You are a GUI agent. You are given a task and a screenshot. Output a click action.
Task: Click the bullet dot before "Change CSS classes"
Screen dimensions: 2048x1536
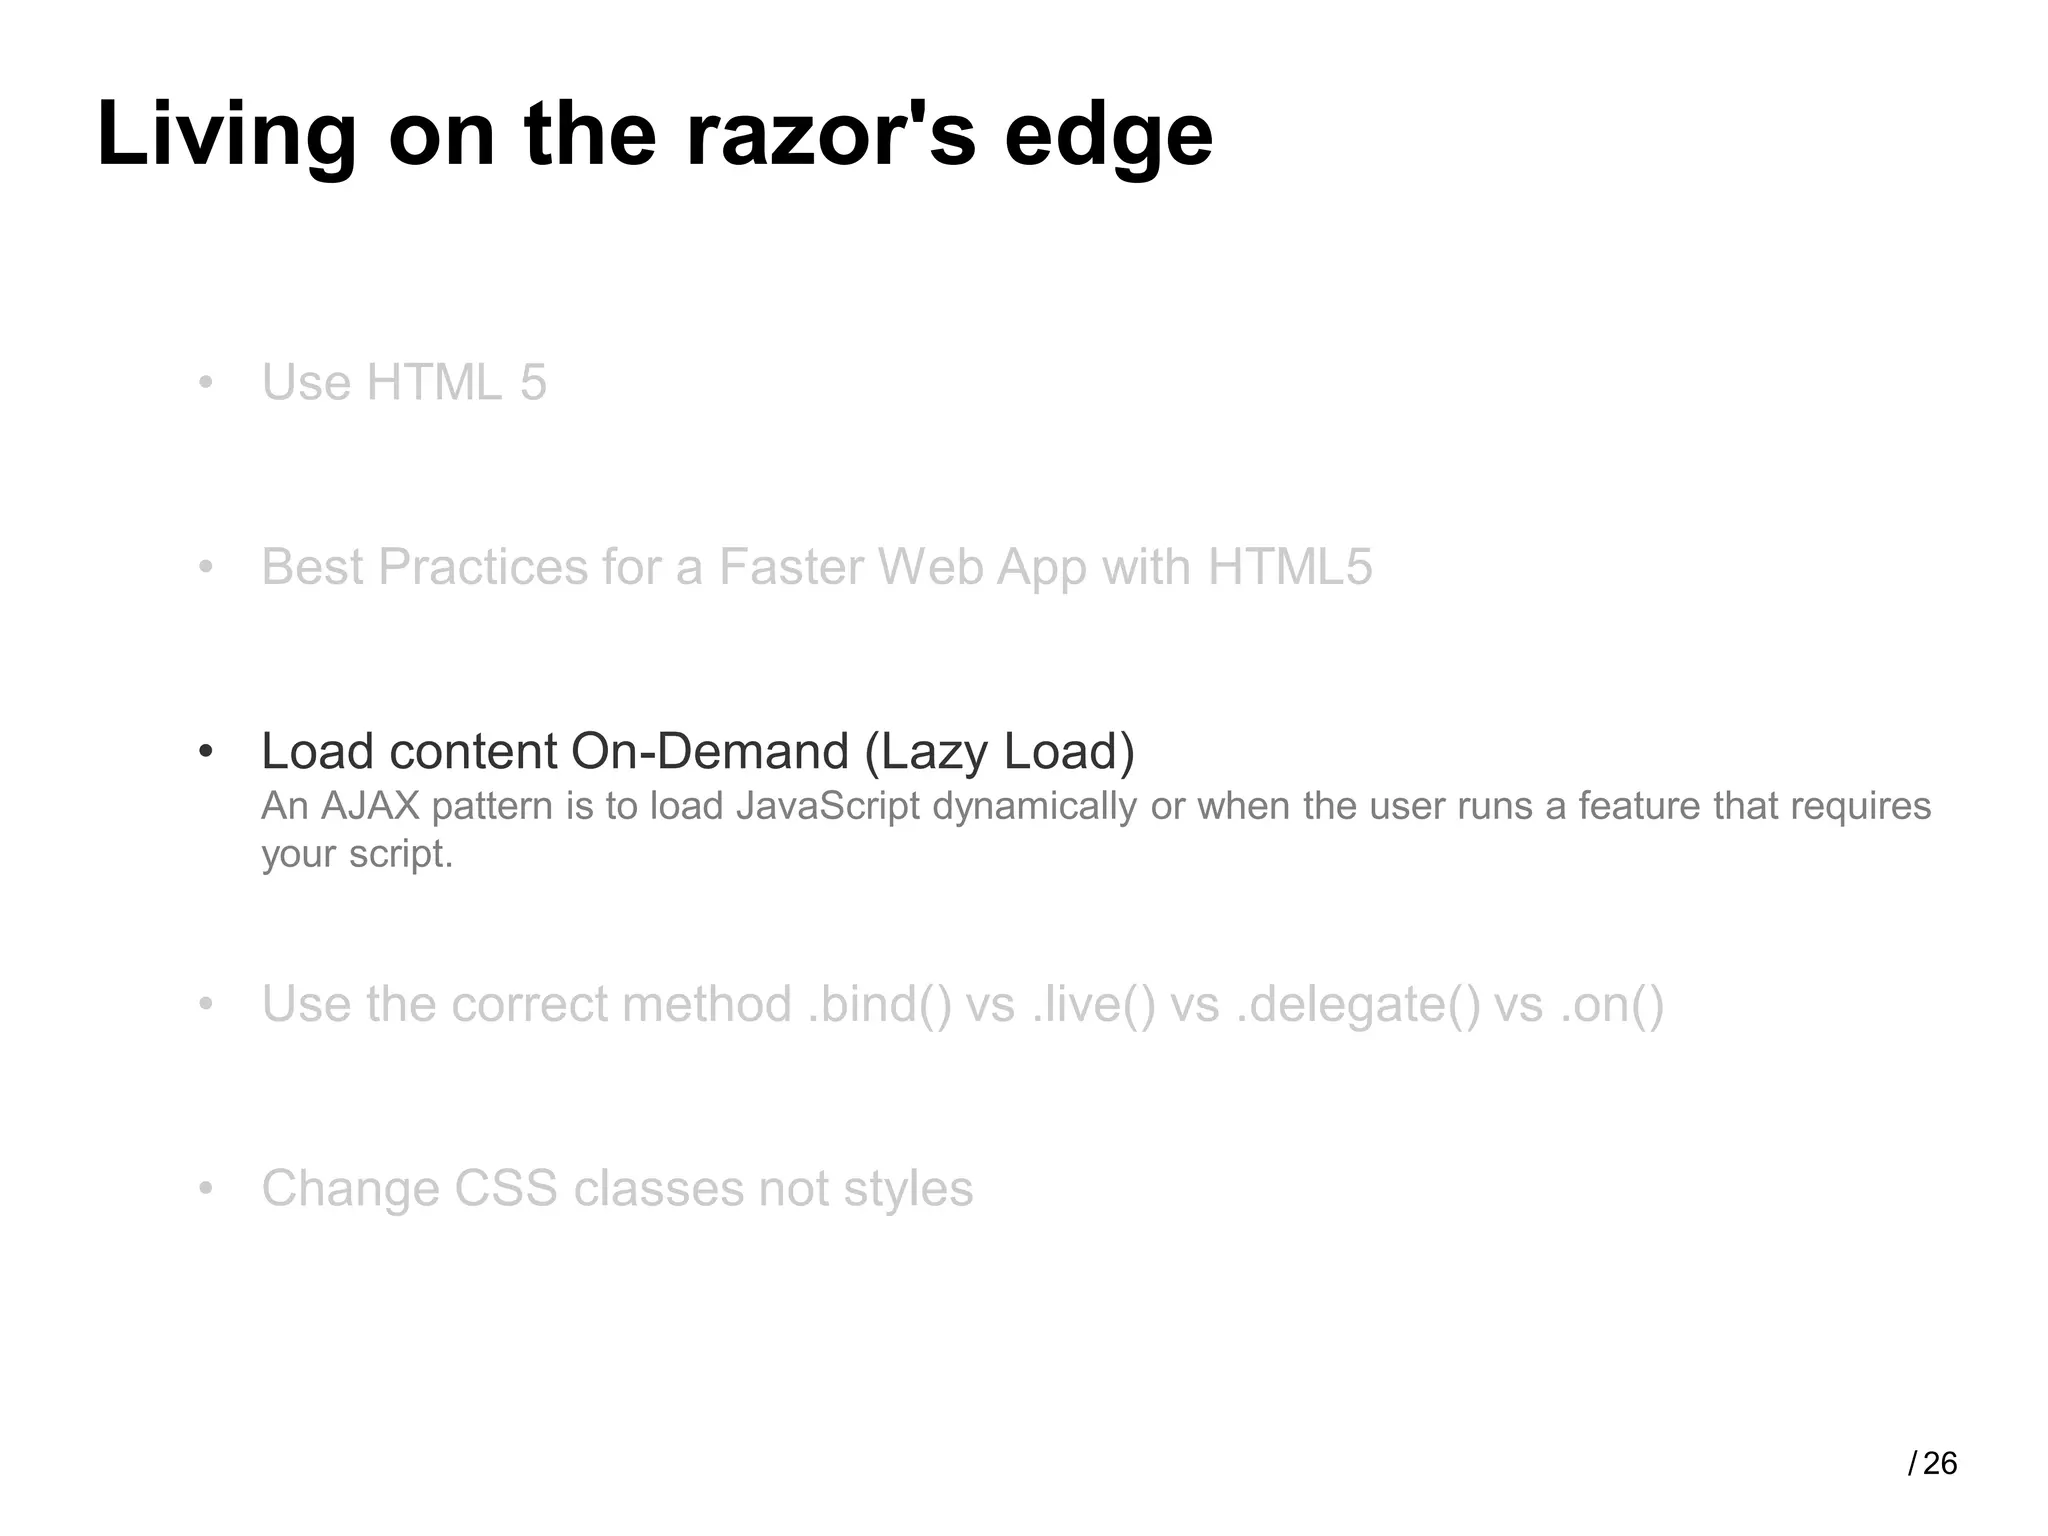(x=206, y=1190)
